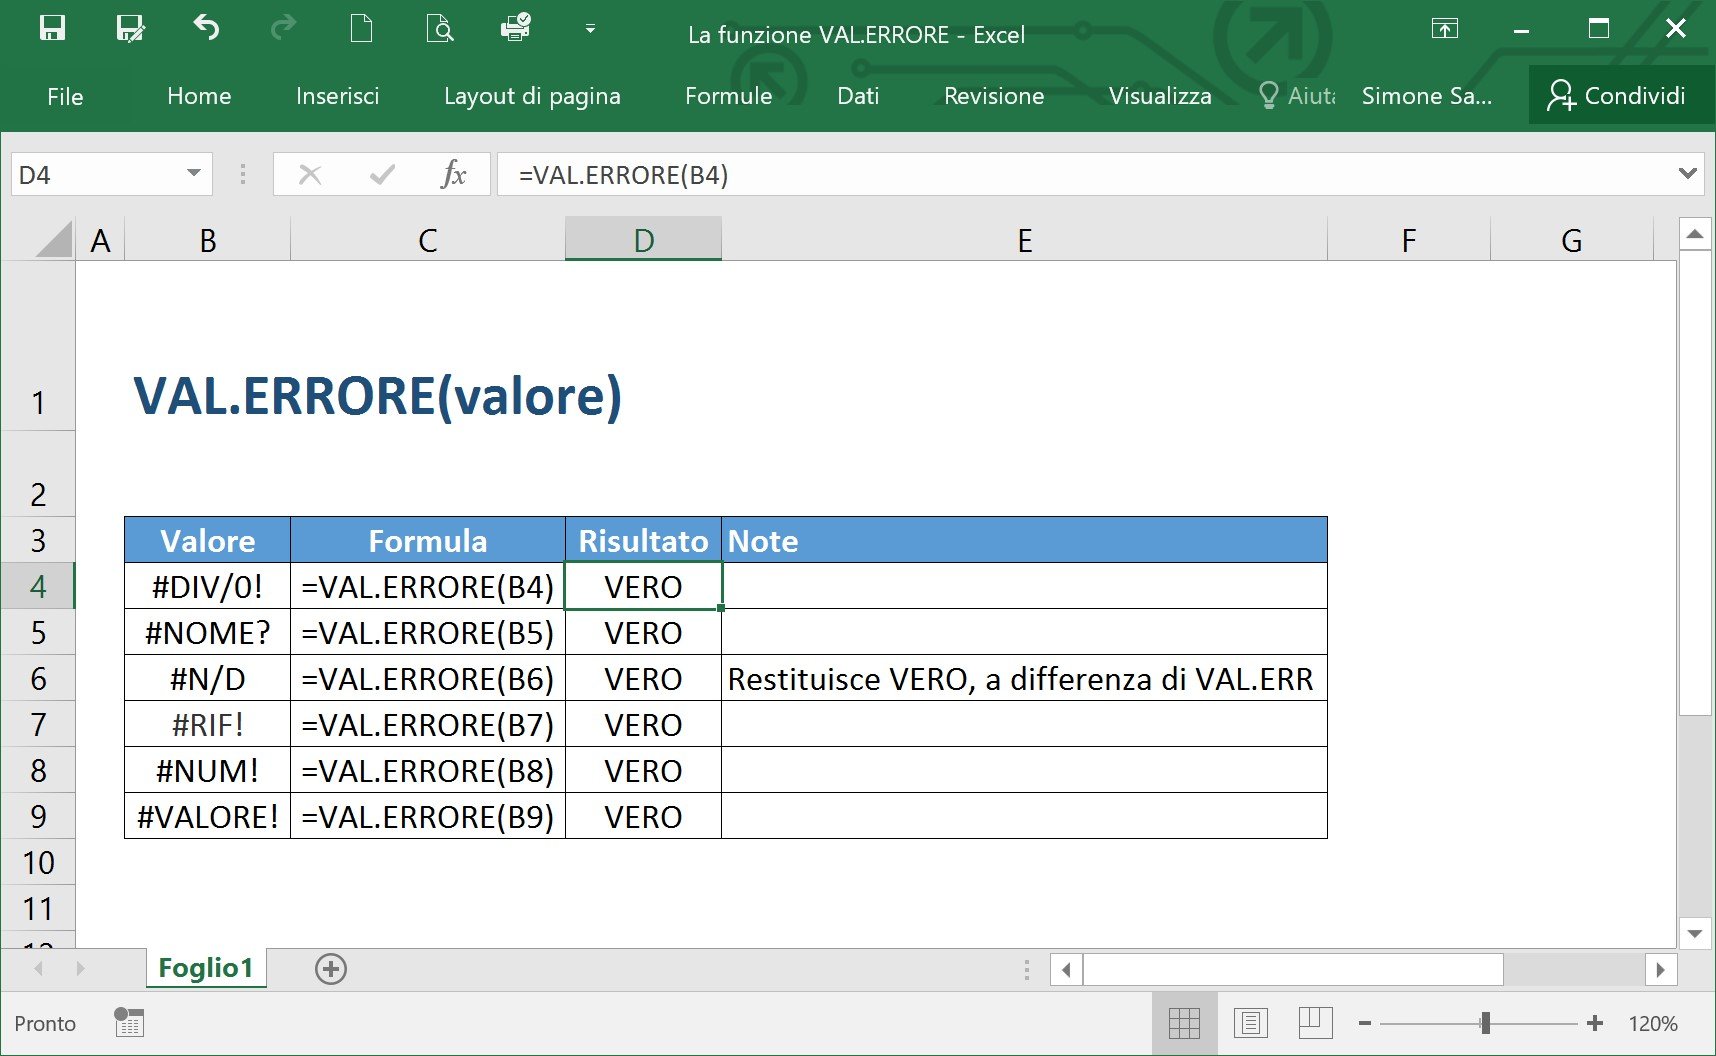Select column B header
1716x1056 pixels.
pyautogui.click(x=208, y=240)
